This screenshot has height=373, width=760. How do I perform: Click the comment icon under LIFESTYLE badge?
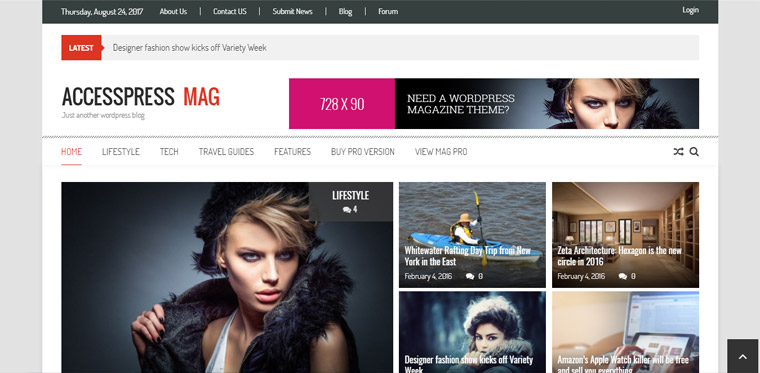(x=347, y=210)
